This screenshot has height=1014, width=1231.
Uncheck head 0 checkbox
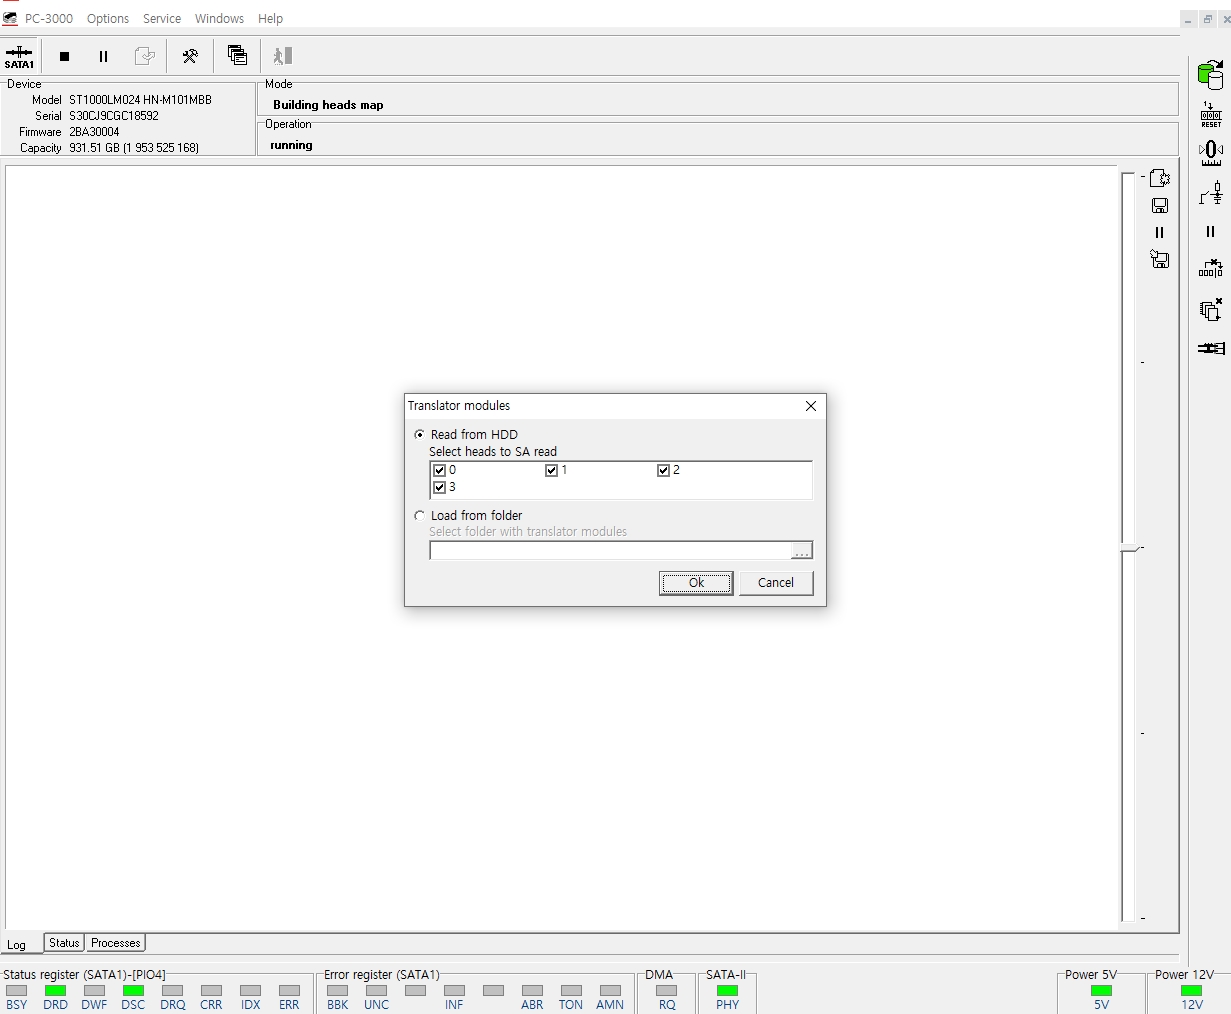tap(439, 470)
